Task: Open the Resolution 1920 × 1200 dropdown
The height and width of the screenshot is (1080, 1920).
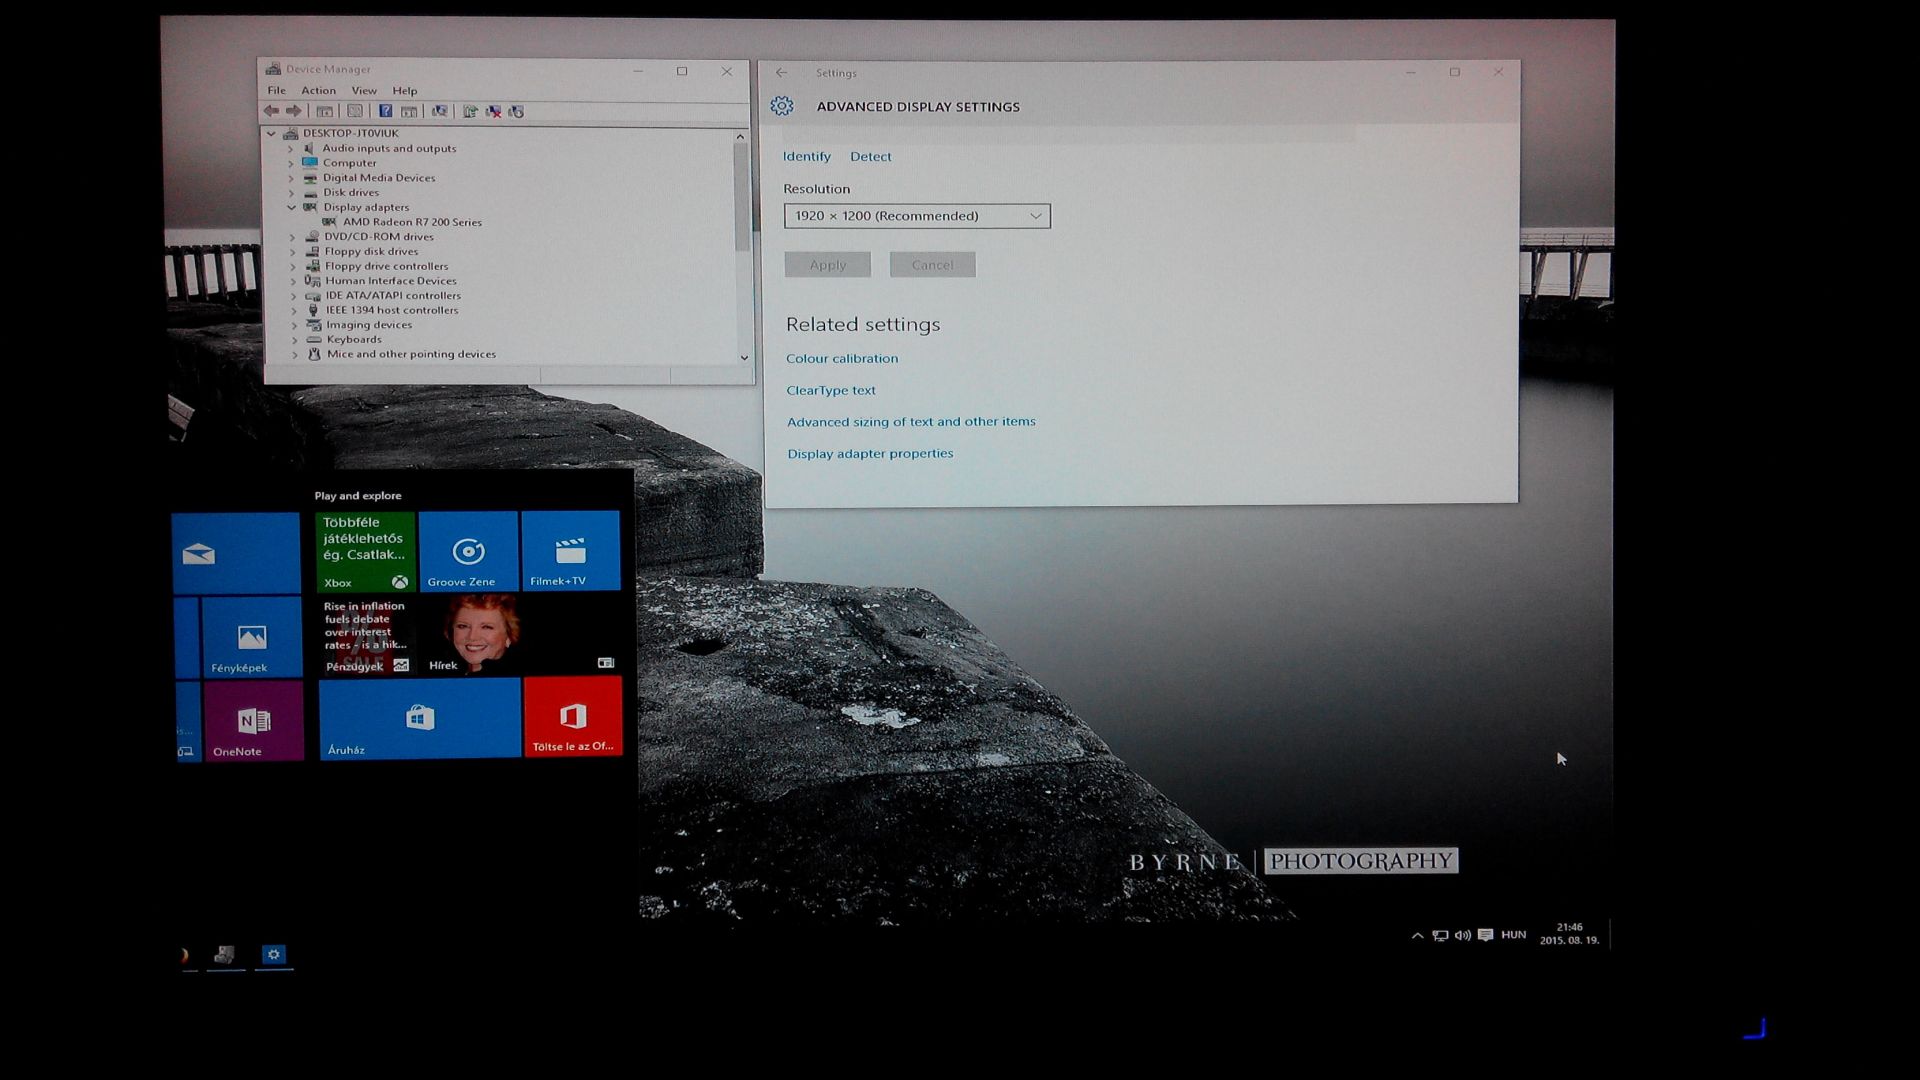Action: pyautogui.click(x=917, y=216)
